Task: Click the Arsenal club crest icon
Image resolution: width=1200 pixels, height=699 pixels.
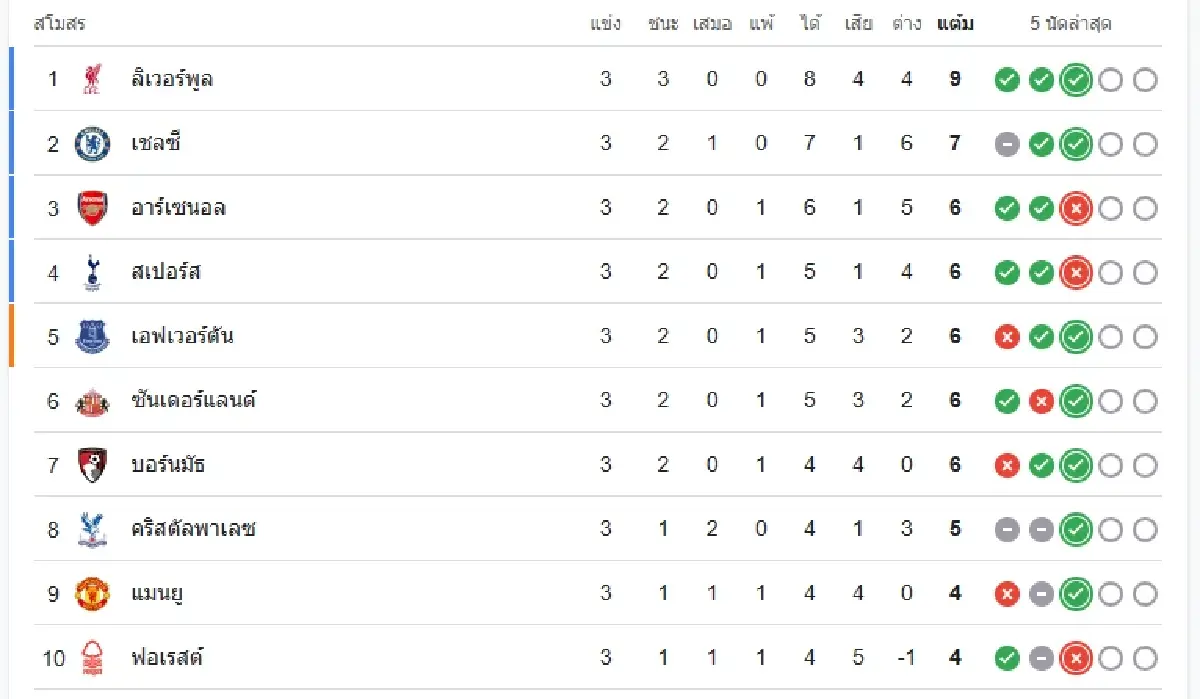Action: pos(92,208)
